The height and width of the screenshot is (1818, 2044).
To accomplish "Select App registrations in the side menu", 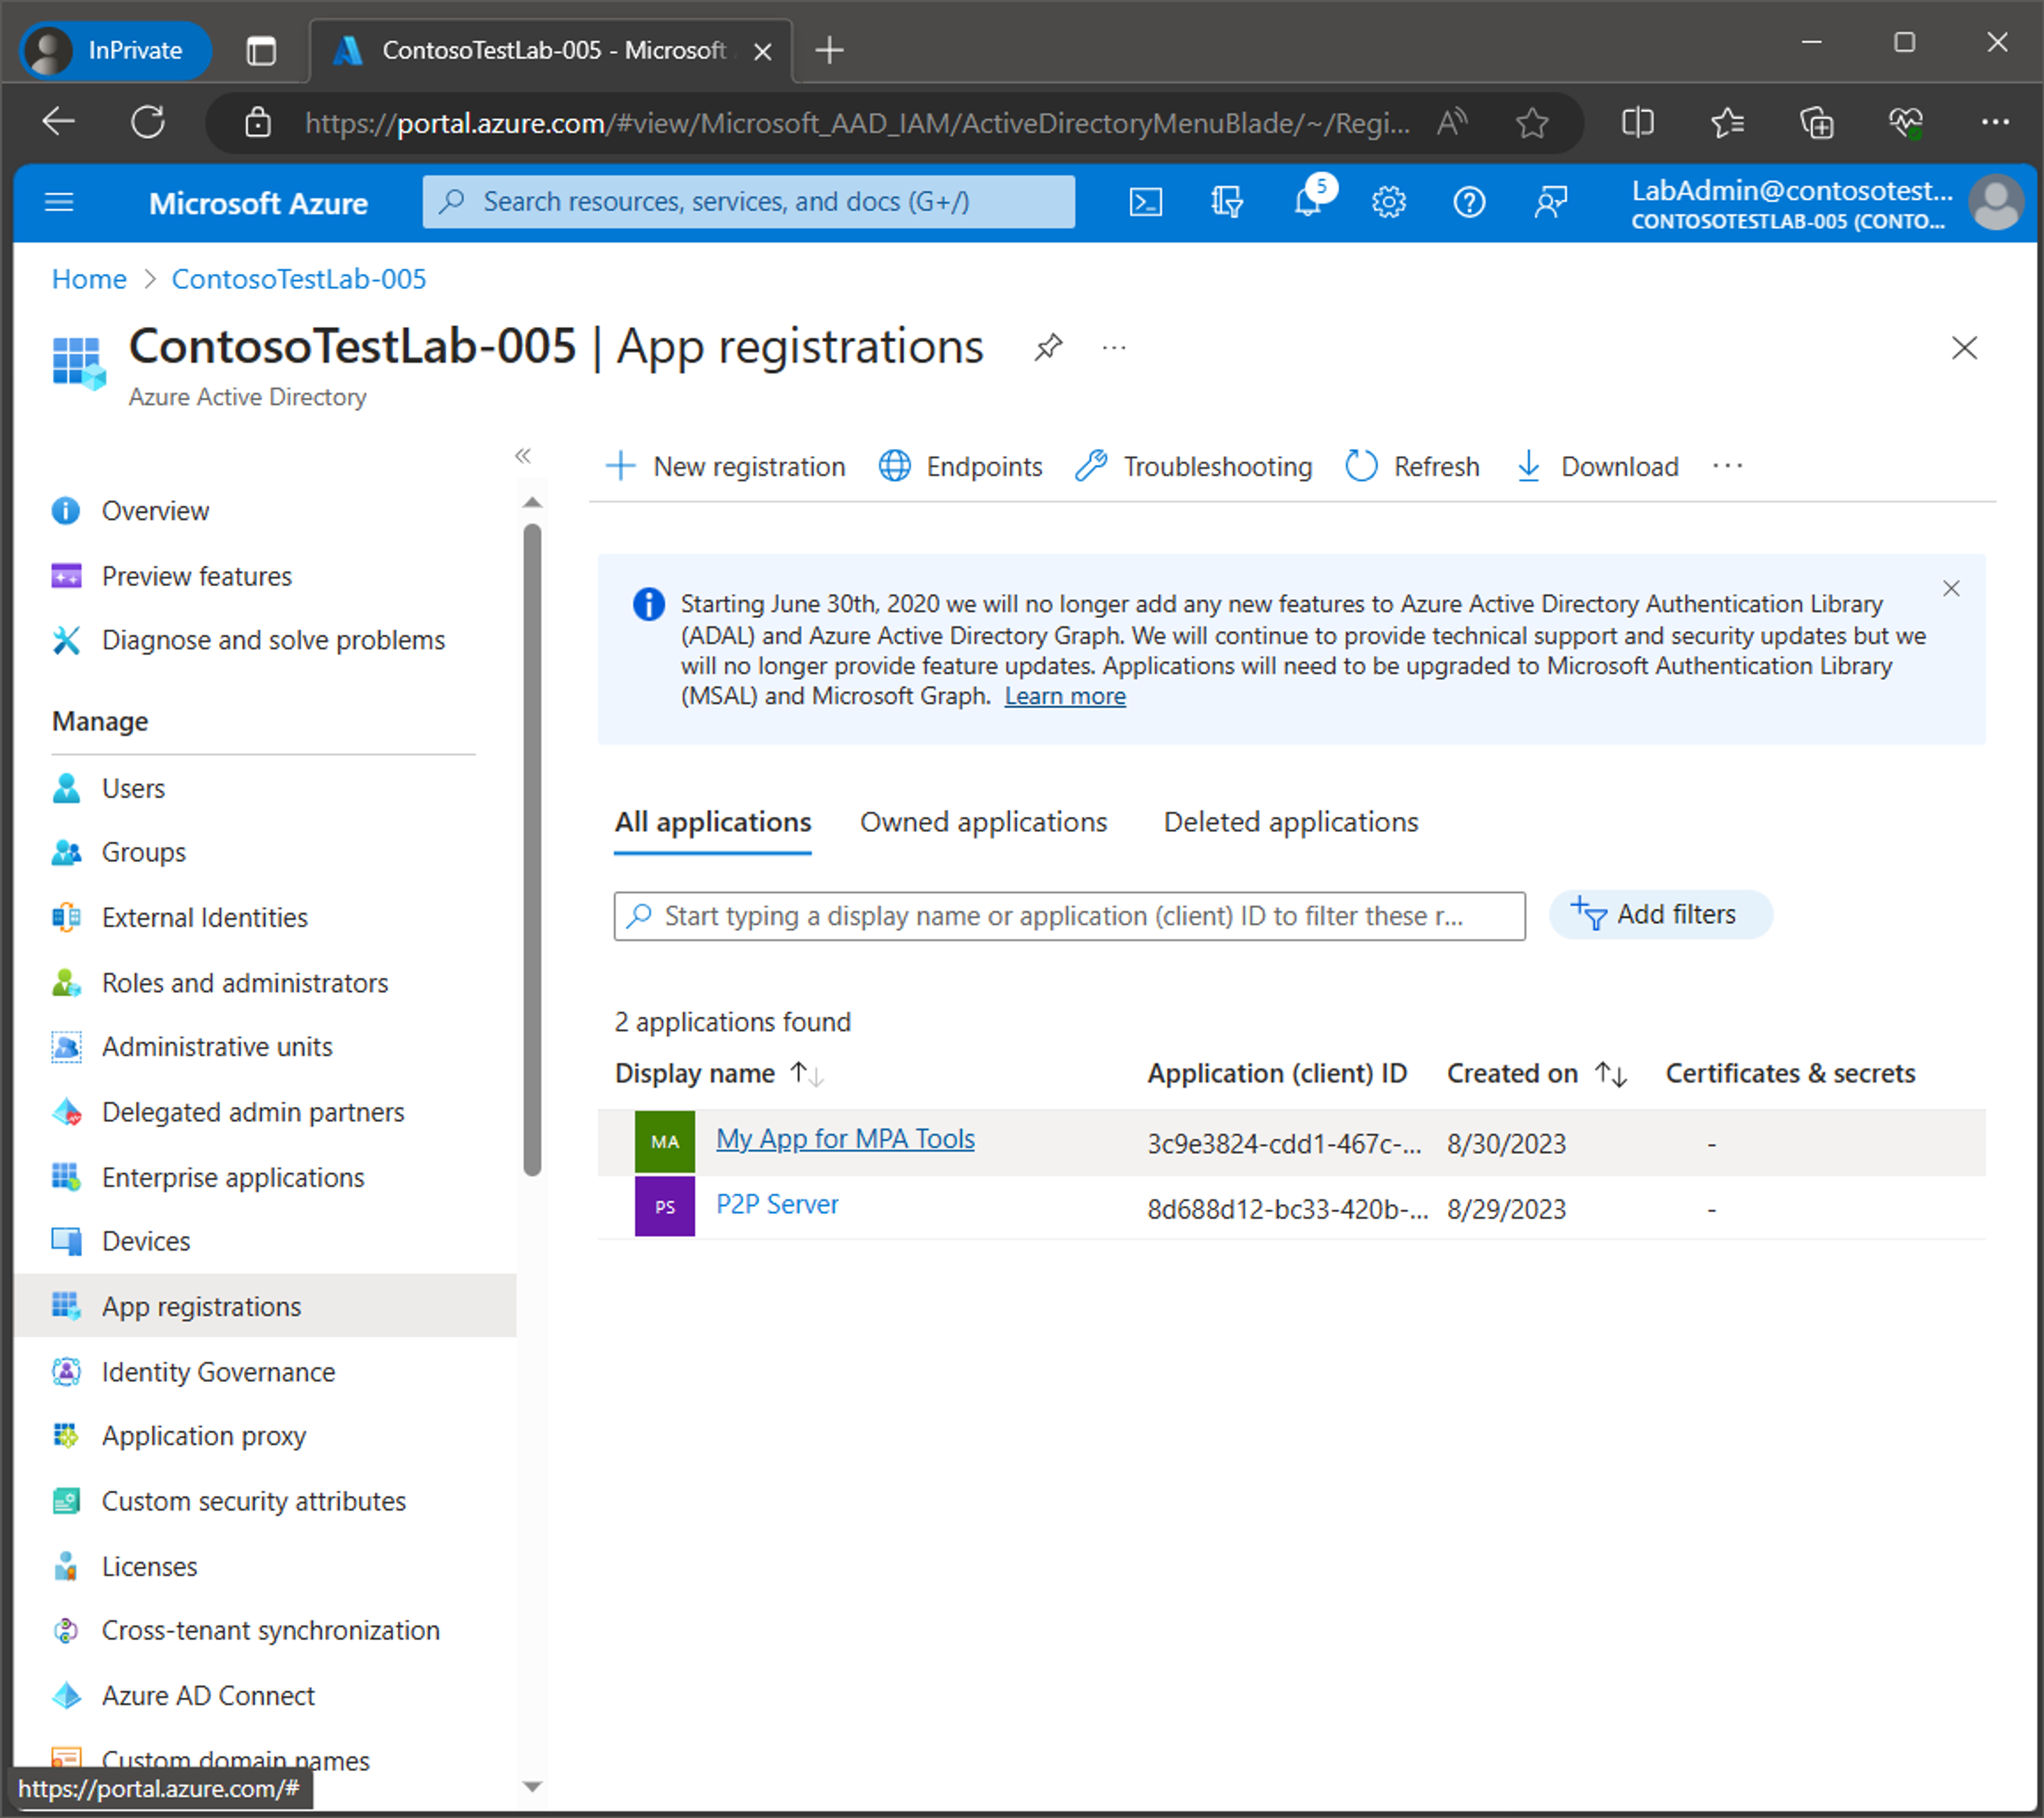I will pyautogui.click(x=266, y=1306).
